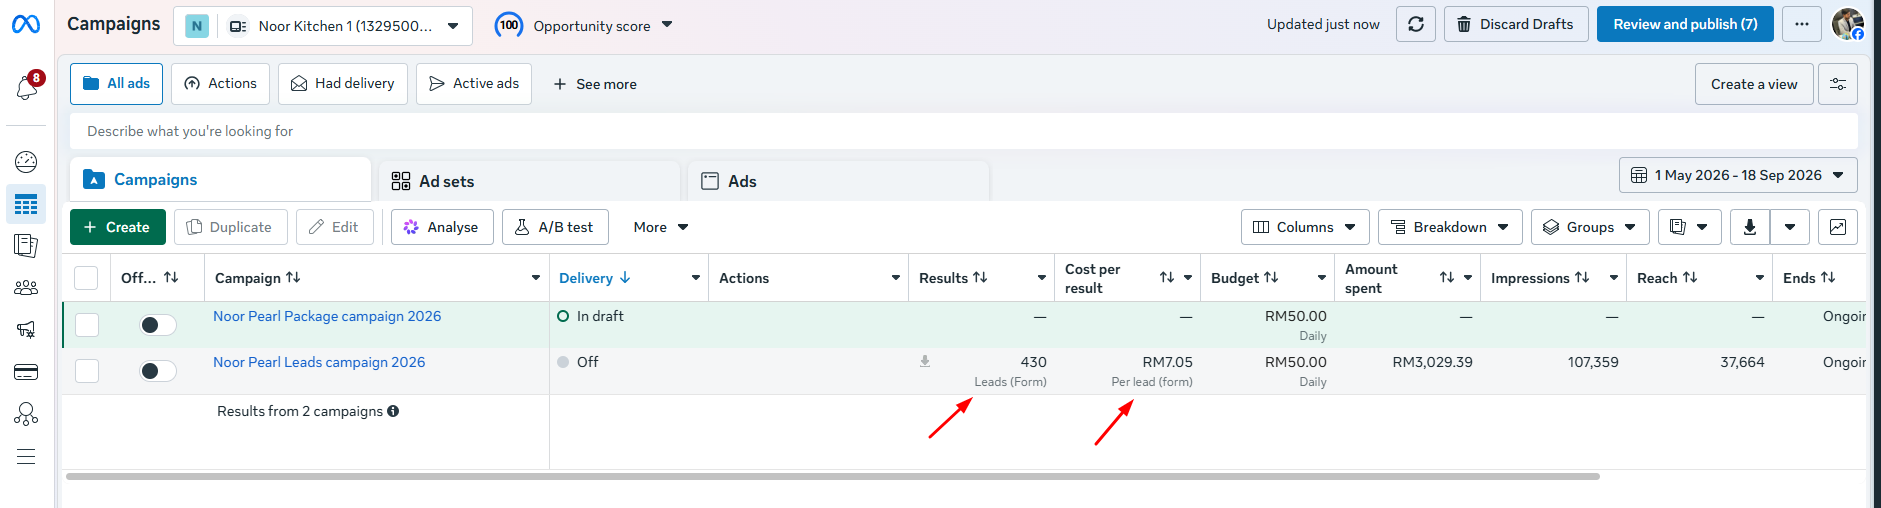The image size is (1881, 508).
Task: Open the Columns dropdown
Action: (1305, 227)
